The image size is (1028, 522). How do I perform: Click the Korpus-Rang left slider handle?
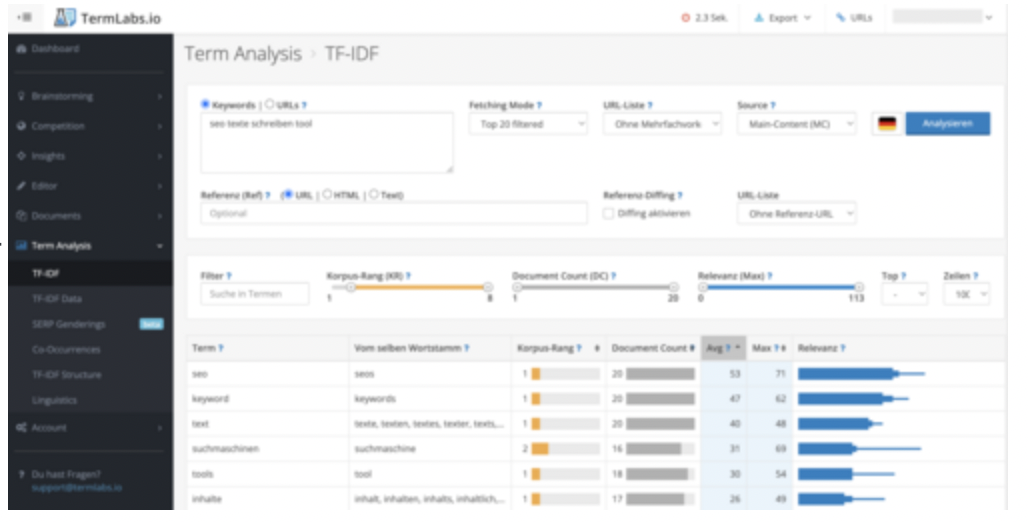[x=351, y=287]
